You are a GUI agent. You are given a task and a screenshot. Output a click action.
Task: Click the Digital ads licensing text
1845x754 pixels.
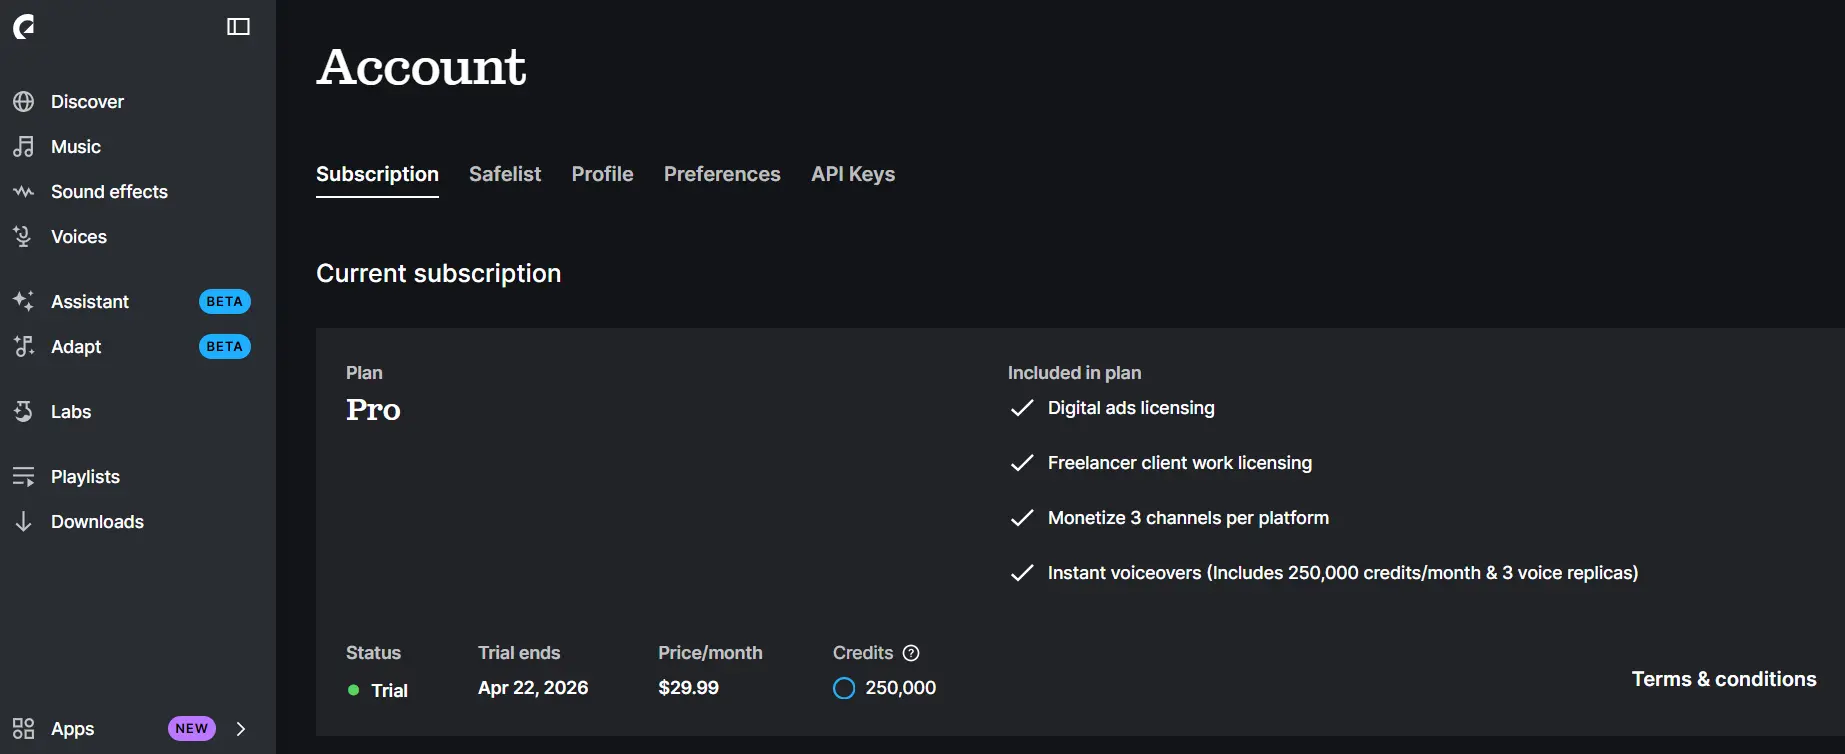1131,408
